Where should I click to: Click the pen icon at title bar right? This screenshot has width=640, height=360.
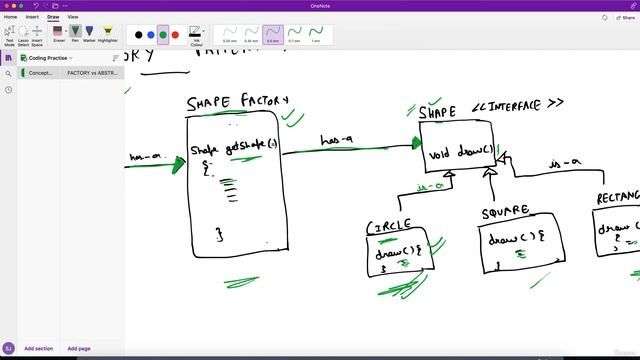pos(633,6)
